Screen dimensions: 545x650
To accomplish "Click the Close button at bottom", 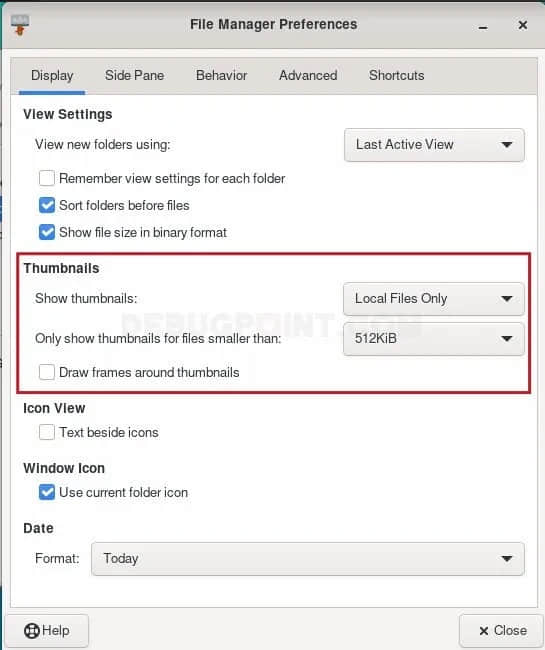I will [x=501, y=631].
